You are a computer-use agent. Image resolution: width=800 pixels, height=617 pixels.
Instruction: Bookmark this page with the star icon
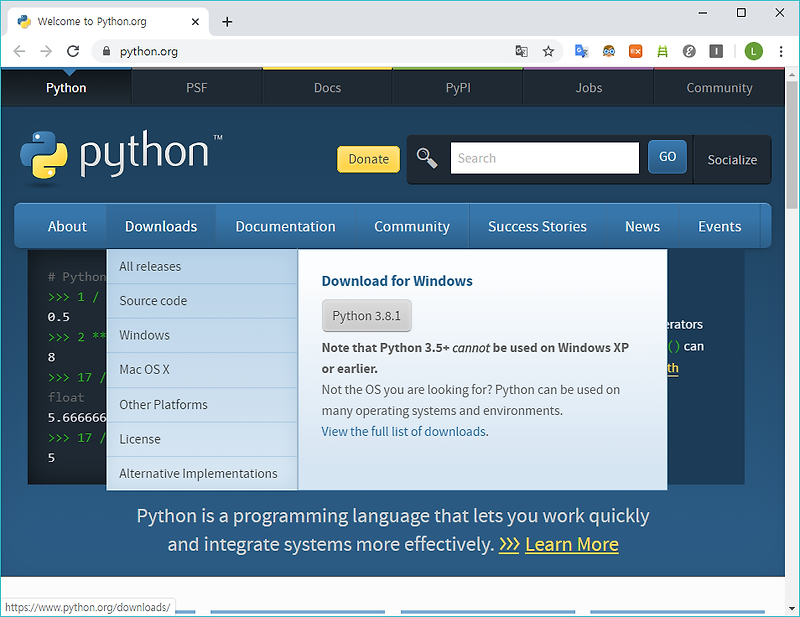[x=548, y=51]
